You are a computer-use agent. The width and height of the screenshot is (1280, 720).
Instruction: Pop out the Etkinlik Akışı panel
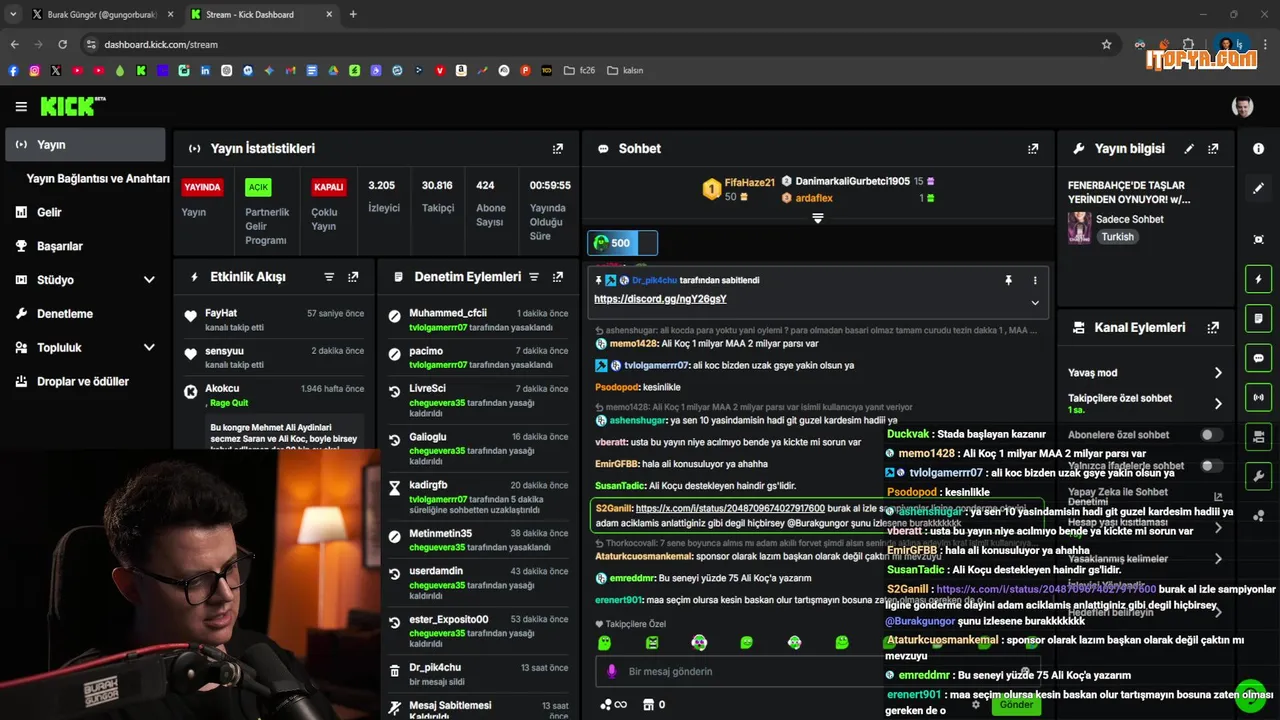(353, 276)
